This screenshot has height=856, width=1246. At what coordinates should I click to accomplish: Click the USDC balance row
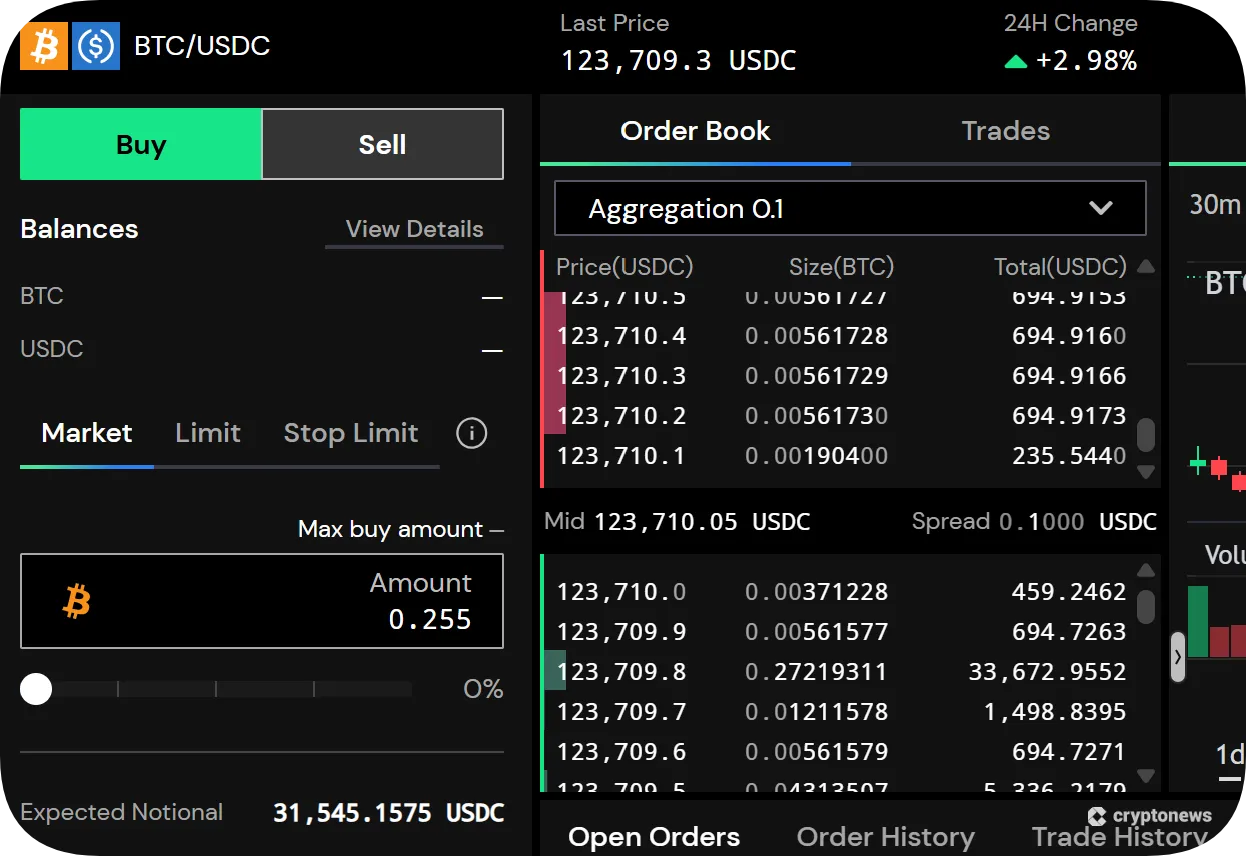pos(262,349)
